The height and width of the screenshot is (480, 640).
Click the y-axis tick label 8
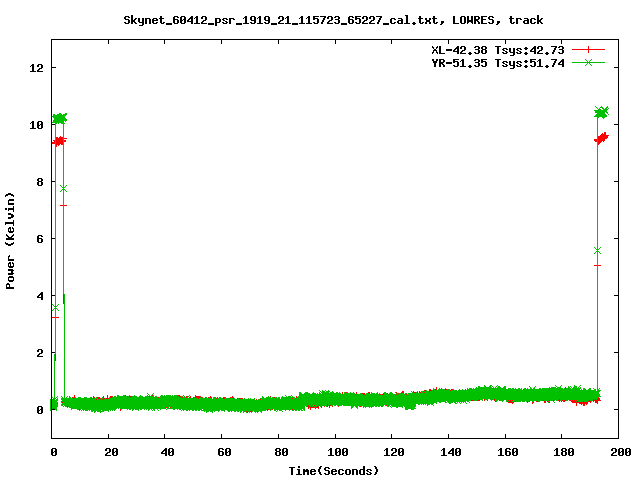(40, 182)
